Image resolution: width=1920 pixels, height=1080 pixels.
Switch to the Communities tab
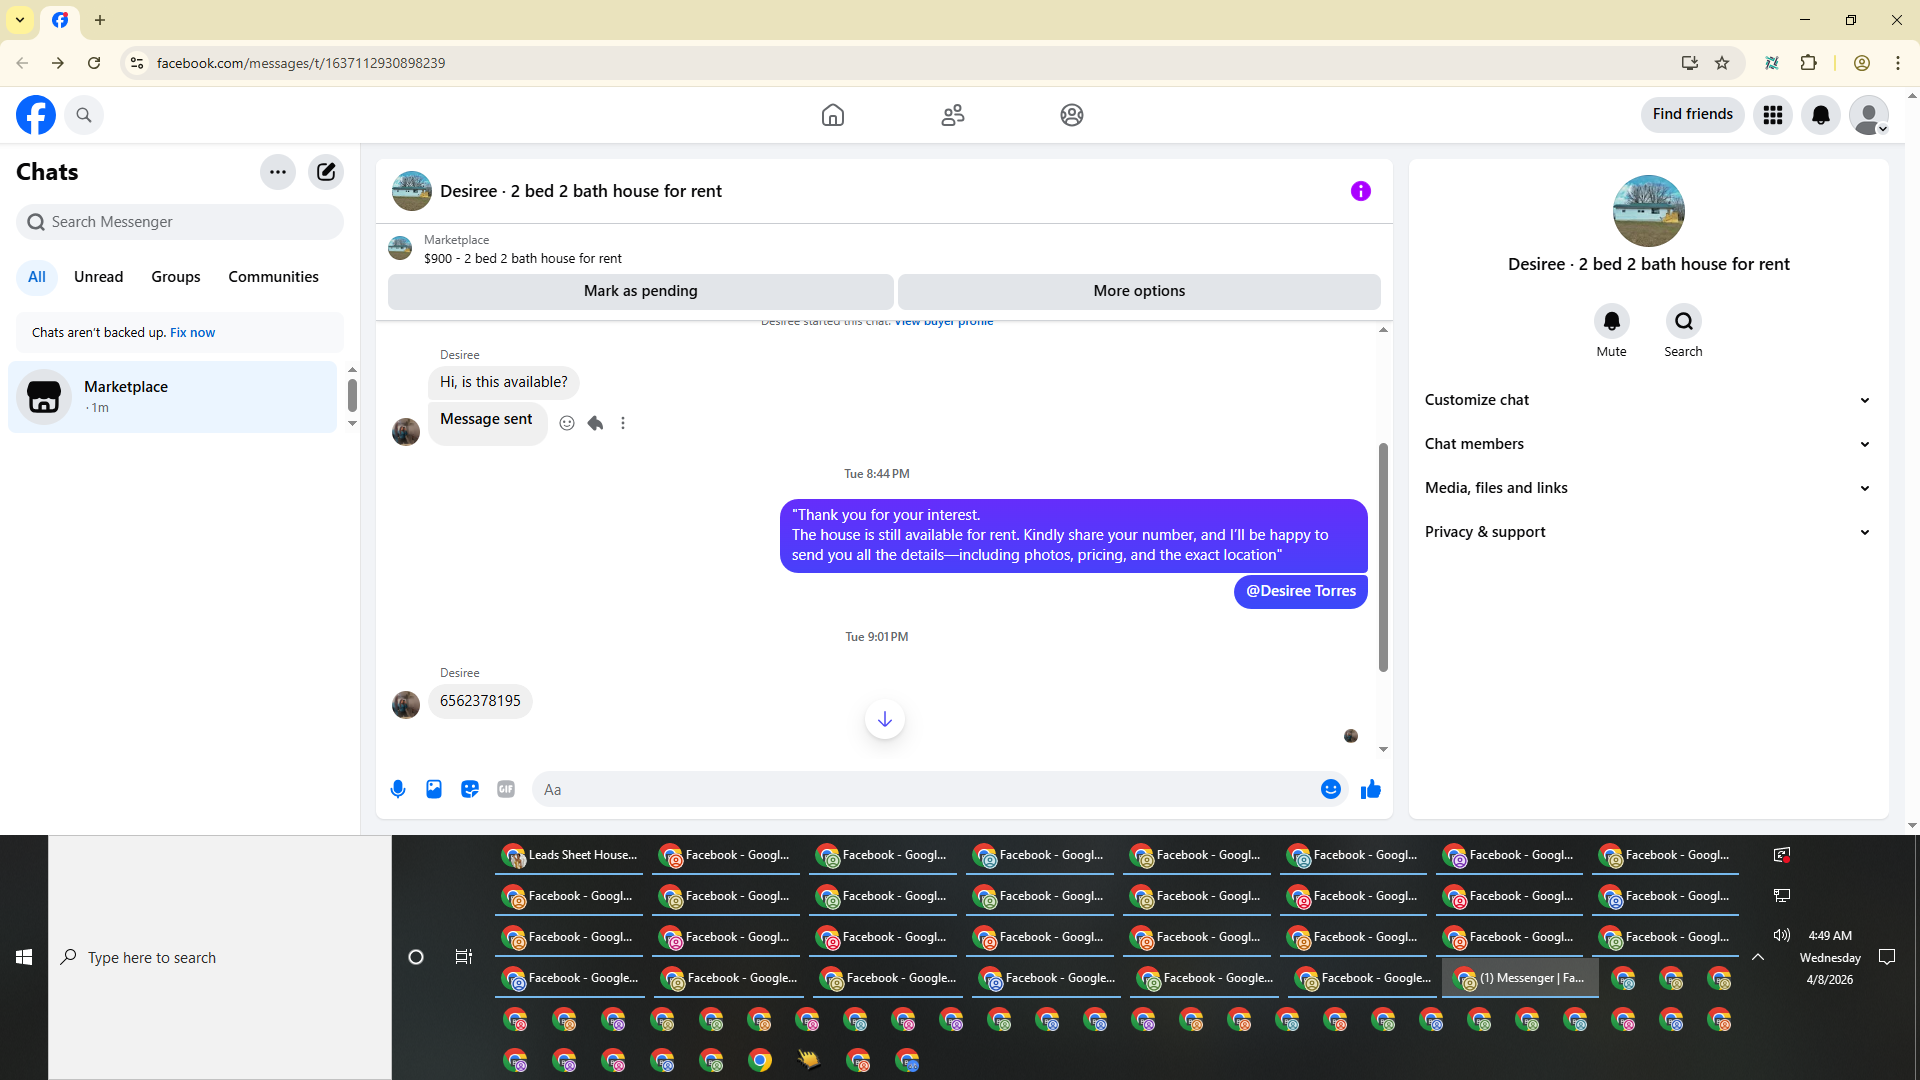273,277
